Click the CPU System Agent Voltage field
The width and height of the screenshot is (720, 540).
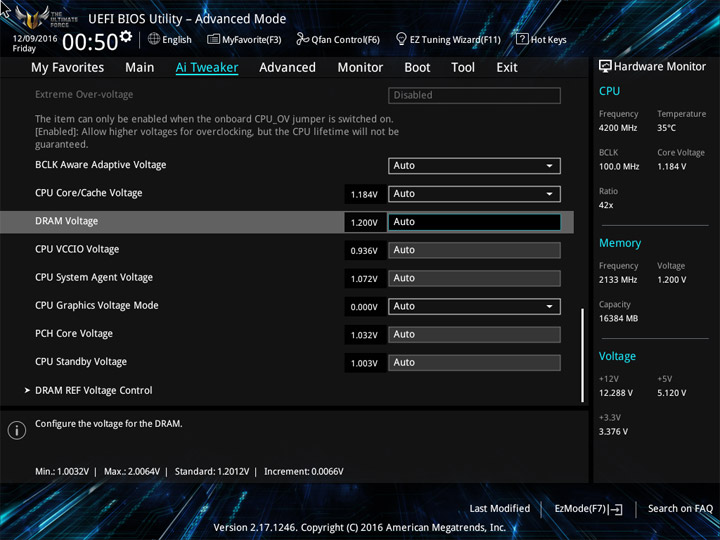tap(474, 278)
